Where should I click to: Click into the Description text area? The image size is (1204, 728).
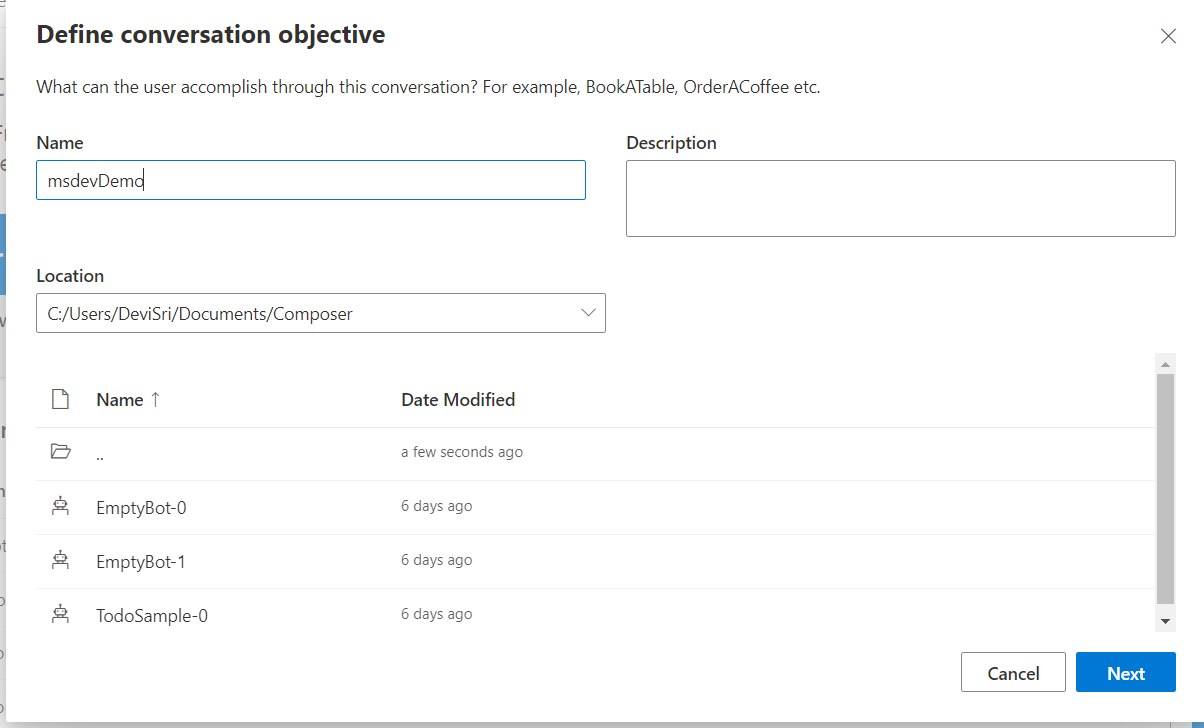(900, 198)
